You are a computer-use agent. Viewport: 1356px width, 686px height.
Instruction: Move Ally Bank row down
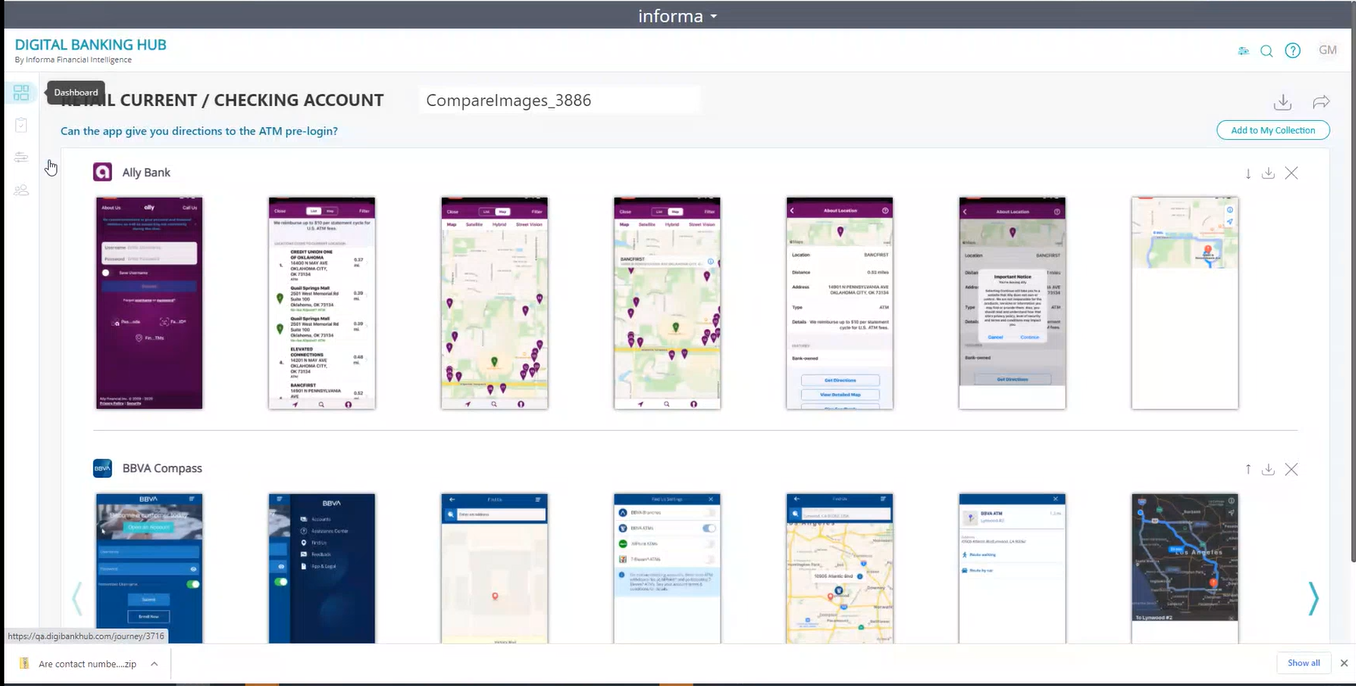(1248, 173)
